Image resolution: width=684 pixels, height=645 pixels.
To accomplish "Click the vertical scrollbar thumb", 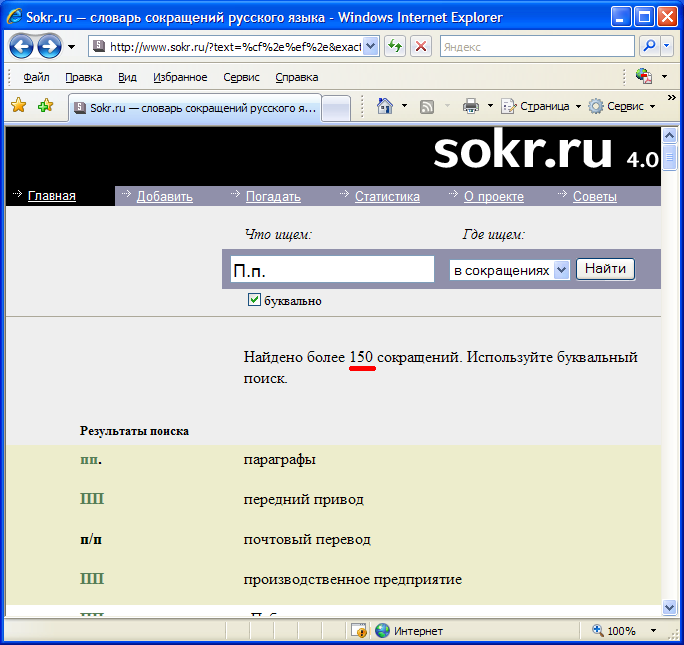I will [669, 157].
